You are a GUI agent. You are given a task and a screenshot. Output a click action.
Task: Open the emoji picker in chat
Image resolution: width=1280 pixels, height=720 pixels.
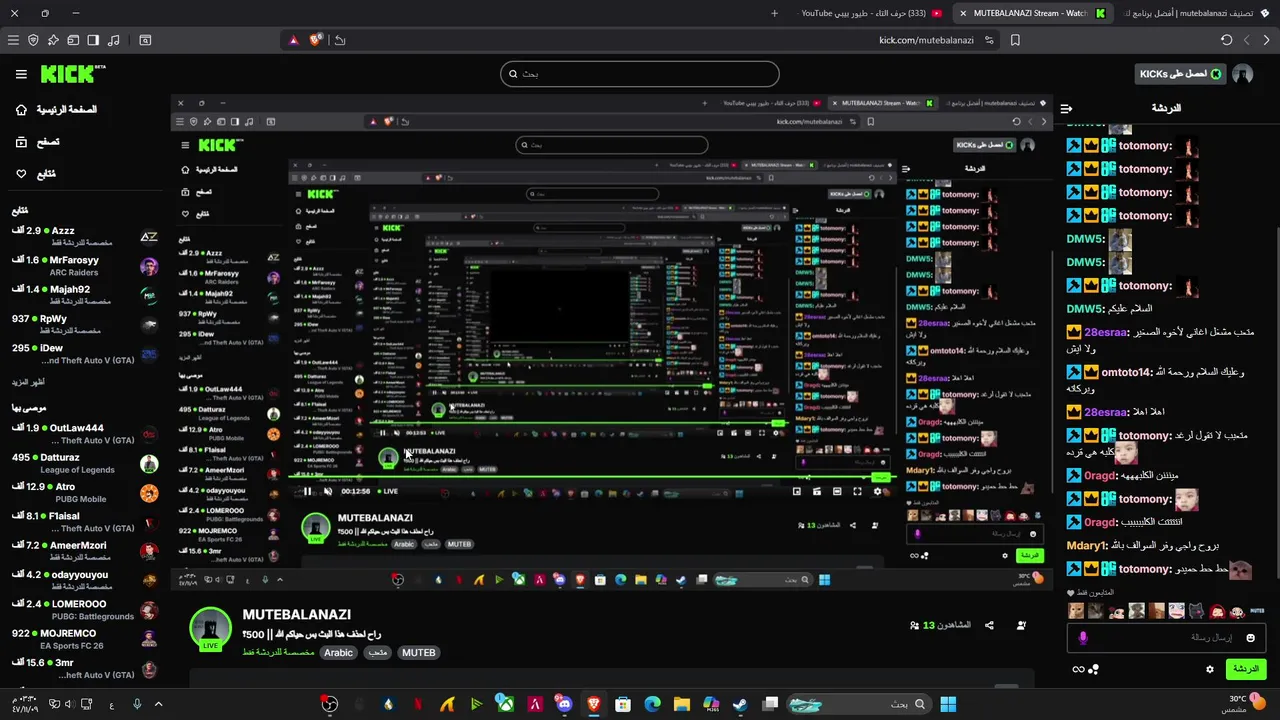[1250, 637]
